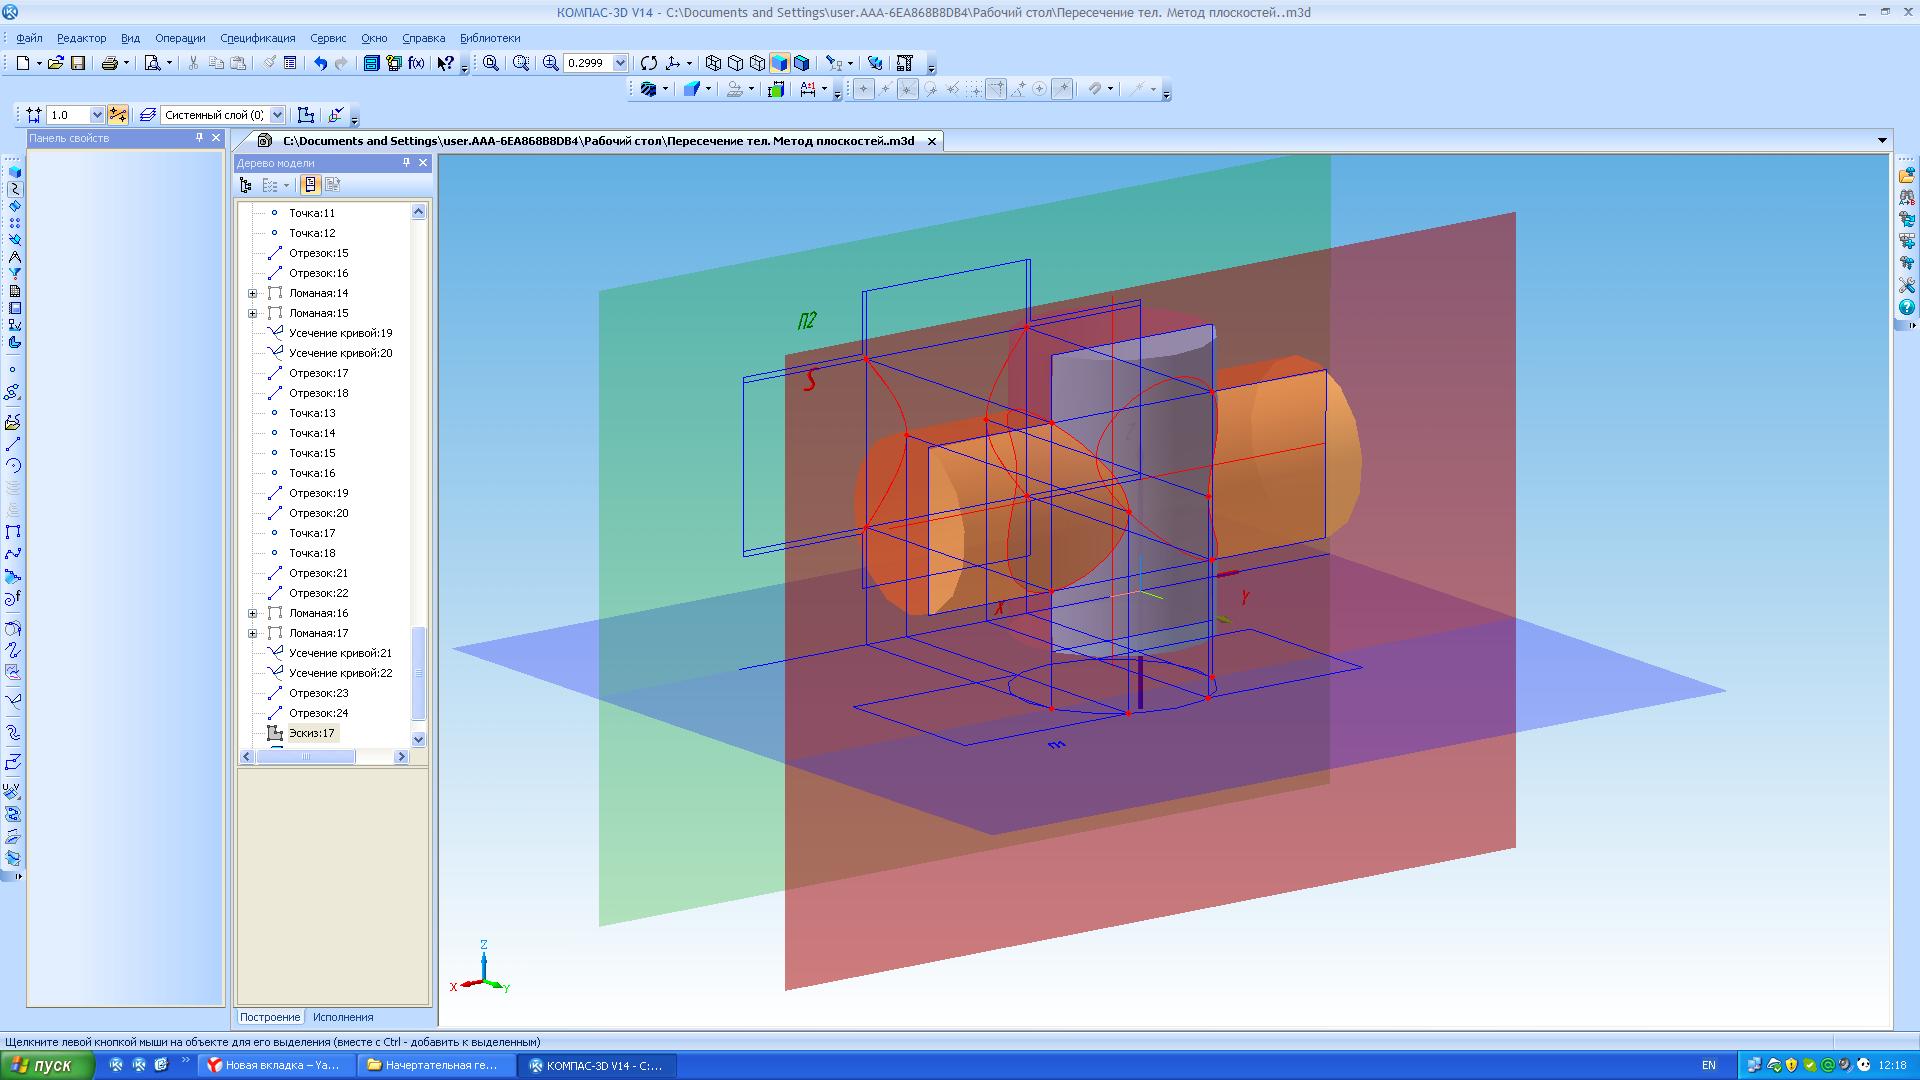Viewport: 1920px width, 1080px height.
Task: Open the Операции menu
Action: tap(180, 38)
